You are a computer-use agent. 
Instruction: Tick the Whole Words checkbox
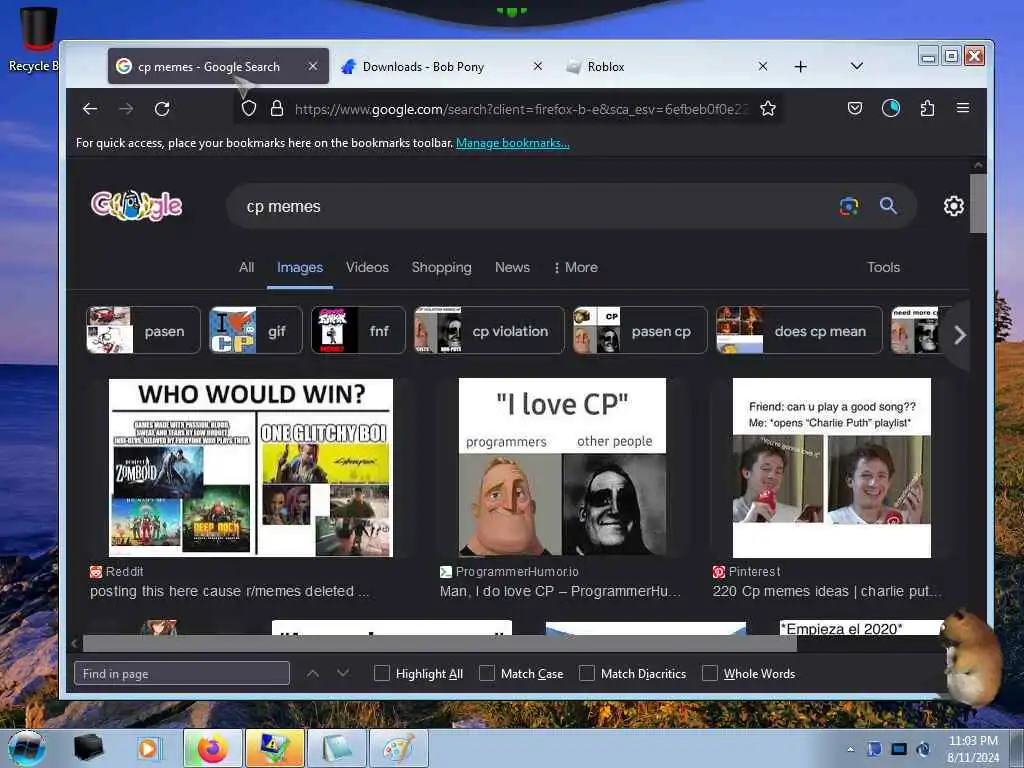point(710,673)
